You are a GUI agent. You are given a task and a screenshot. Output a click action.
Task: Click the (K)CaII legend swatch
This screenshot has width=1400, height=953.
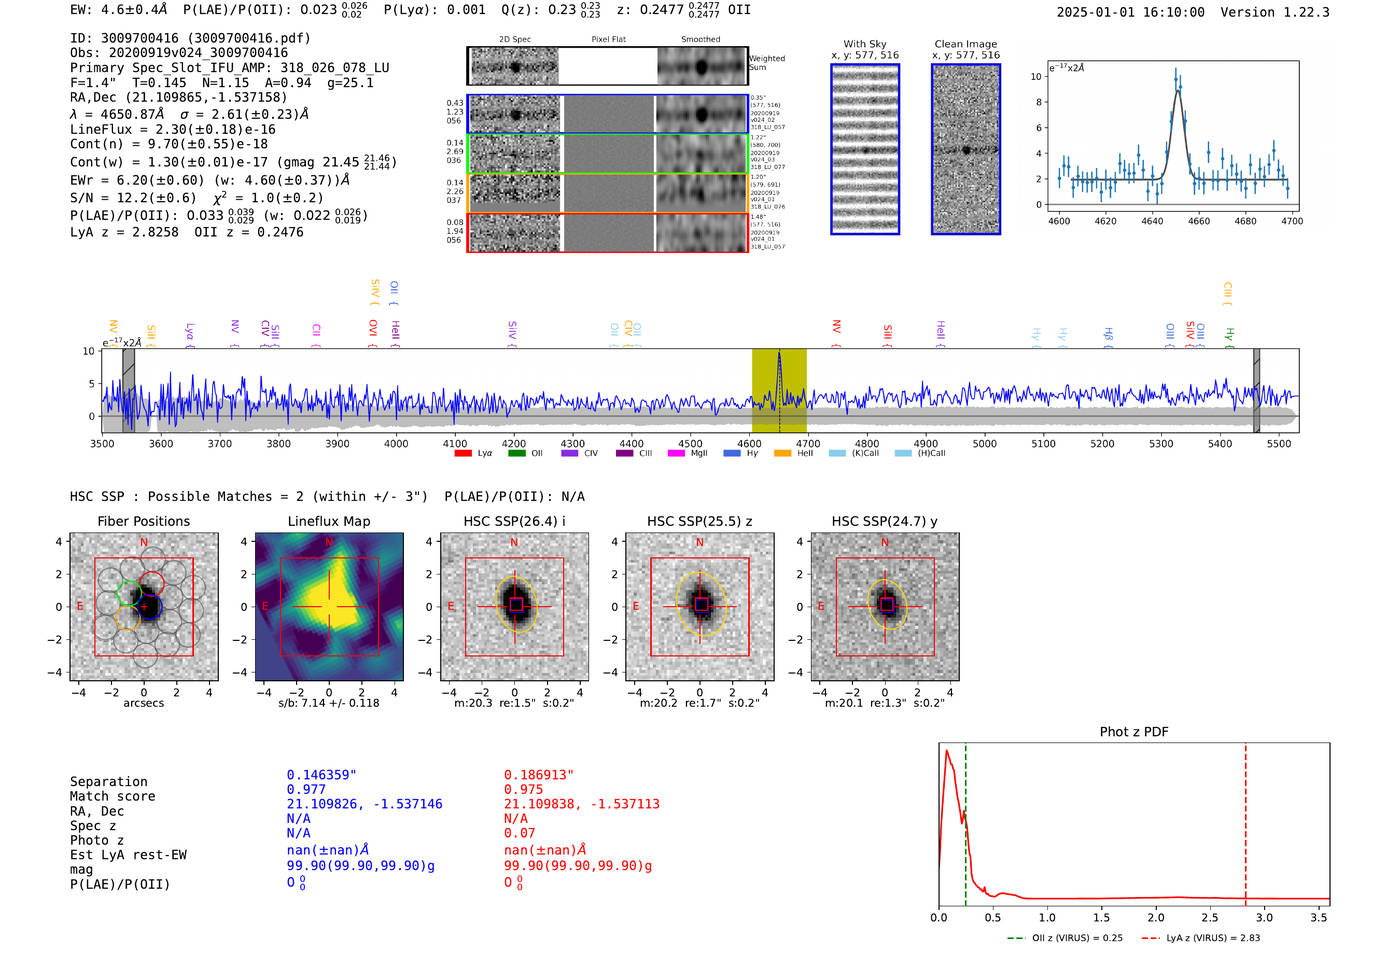838,453
